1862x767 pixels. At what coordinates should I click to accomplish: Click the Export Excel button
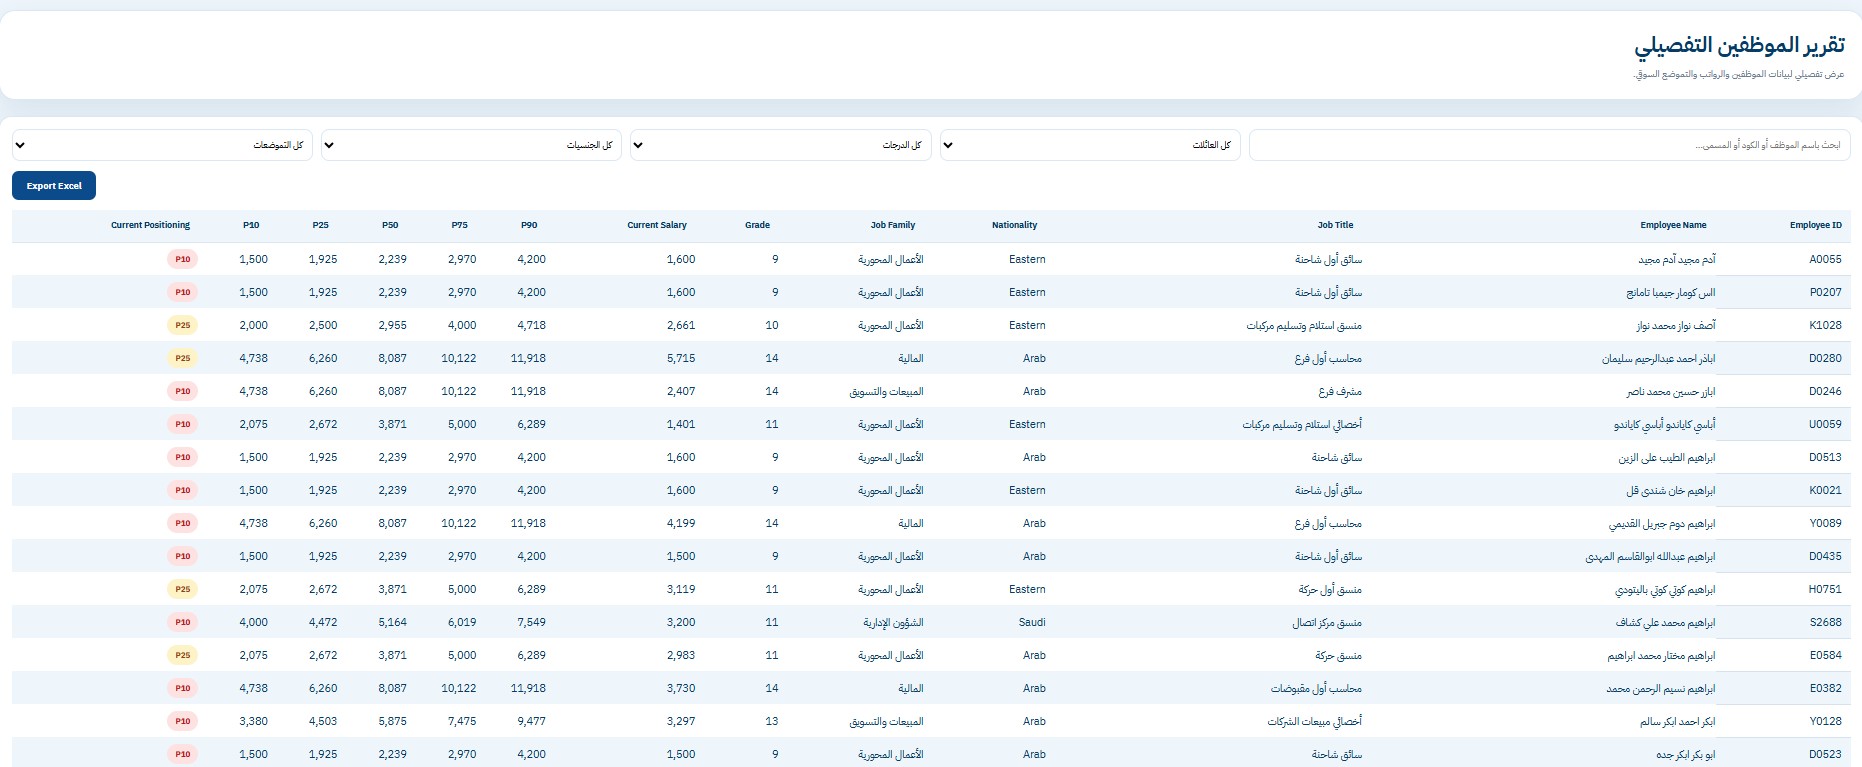(x=54, y=186)
